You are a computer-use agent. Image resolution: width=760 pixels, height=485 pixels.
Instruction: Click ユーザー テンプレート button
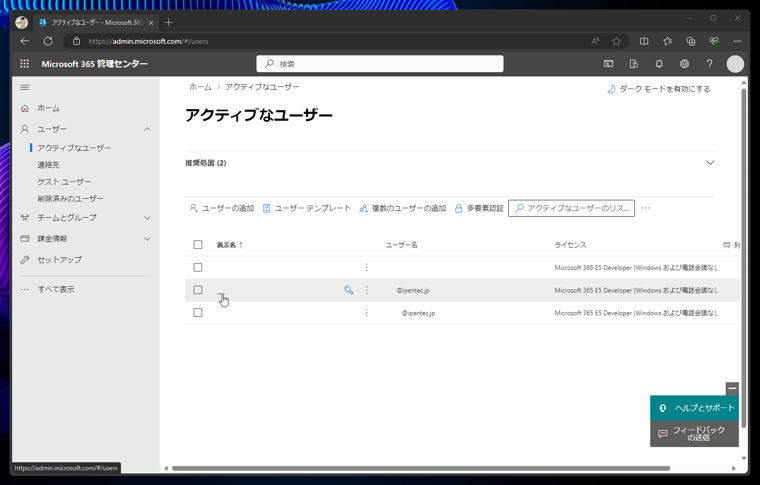point(307,208)
